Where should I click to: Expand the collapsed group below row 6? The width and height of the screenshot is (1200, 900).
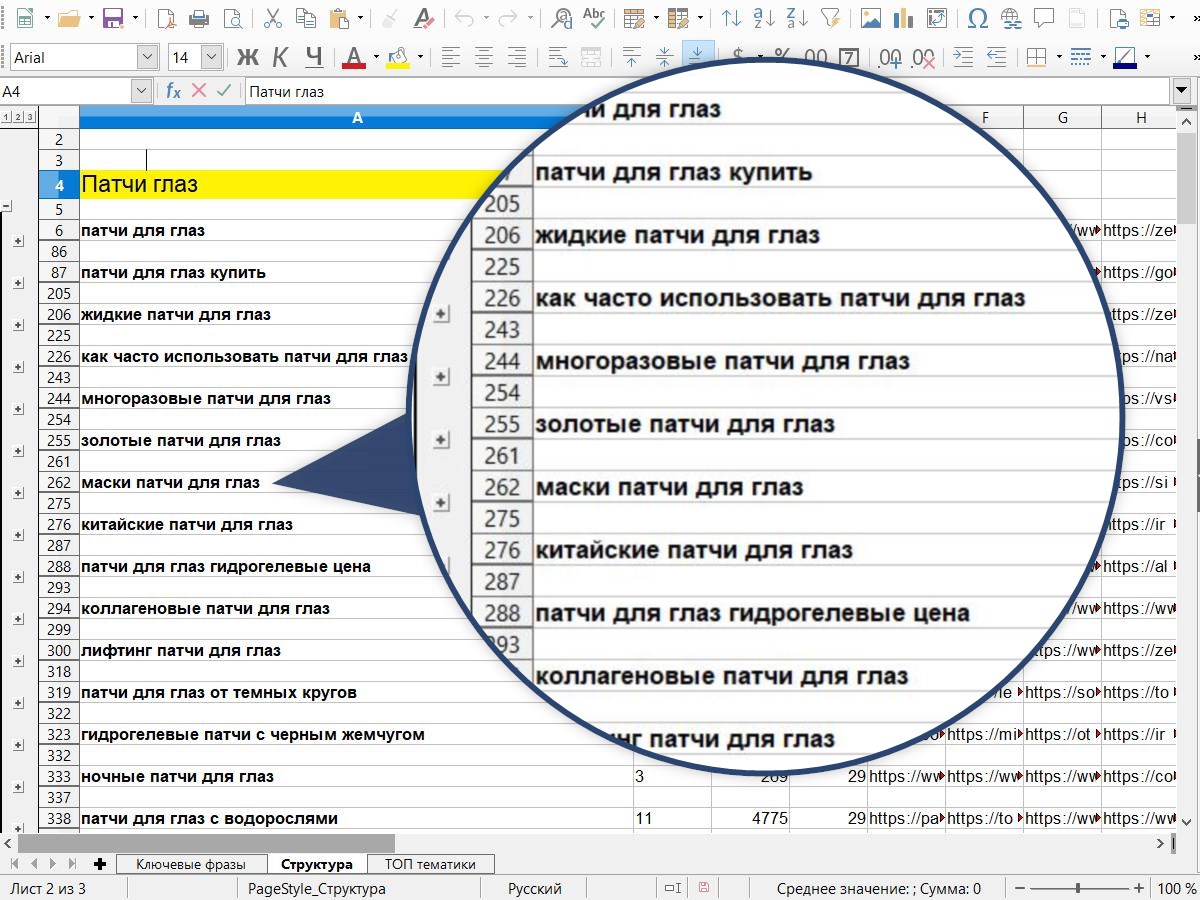(18, 242)
